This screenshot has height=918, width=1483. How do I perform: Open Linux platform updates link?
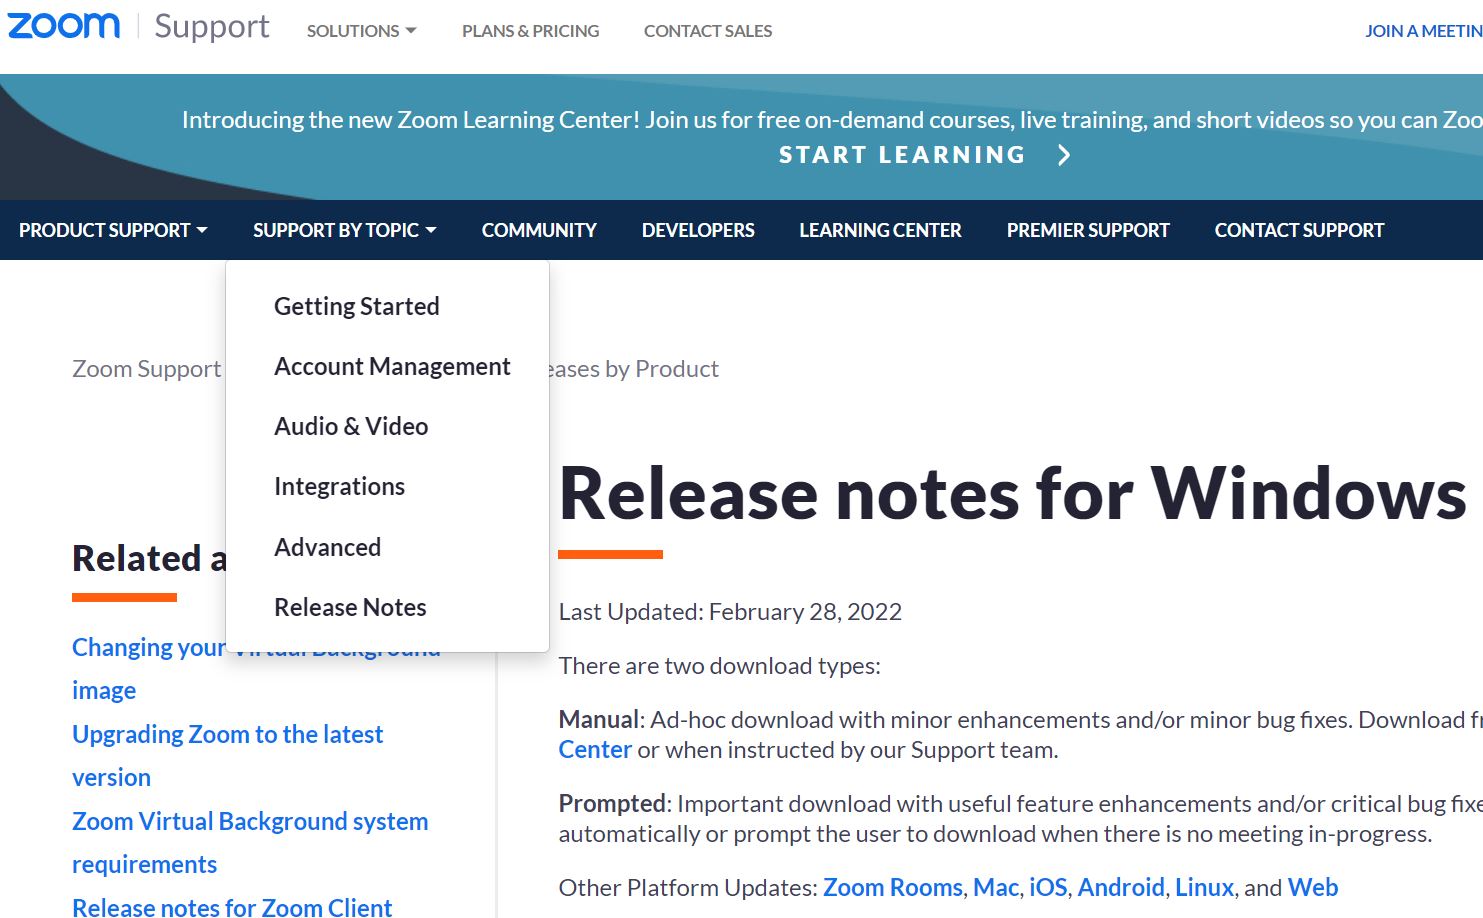[1204, 888]
